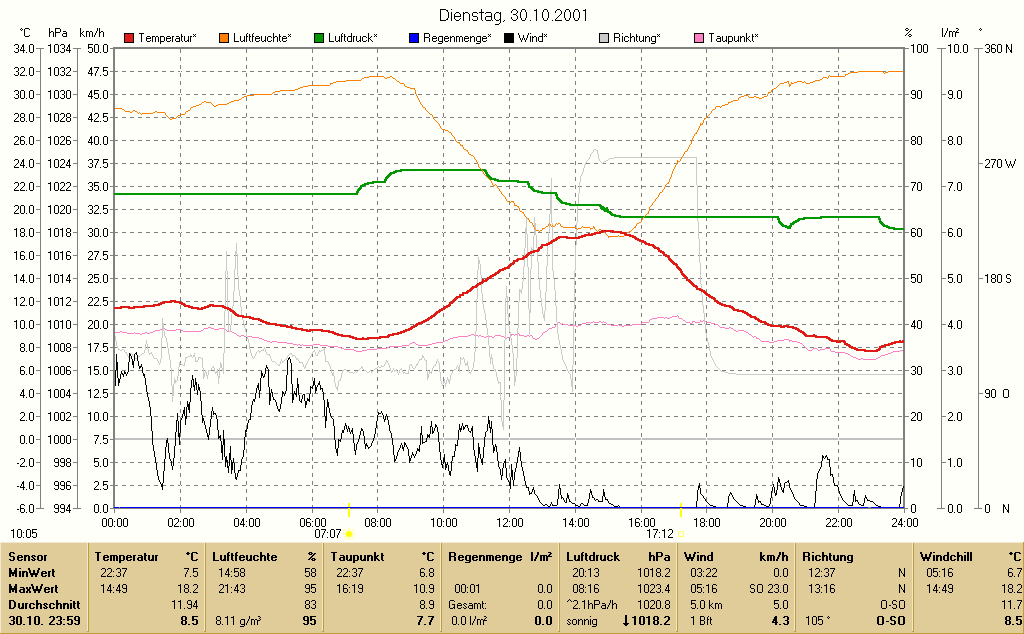Image resolution: width=1024 pixels, height=634 pixels.
Task: Click the Windchill column header
Action: [946, 557]
